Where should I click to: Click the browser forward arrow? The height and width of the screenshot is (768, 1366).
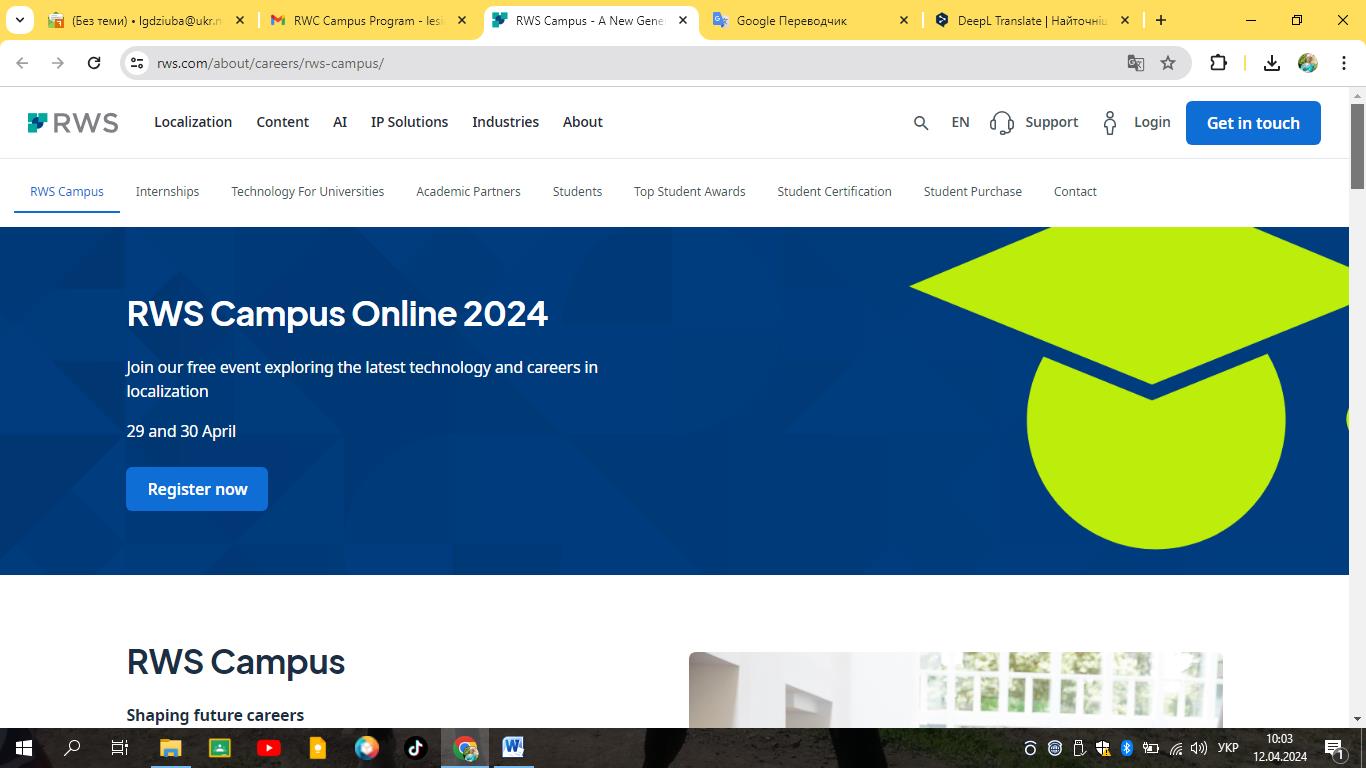pyautogui.click(x=58, y=63)
